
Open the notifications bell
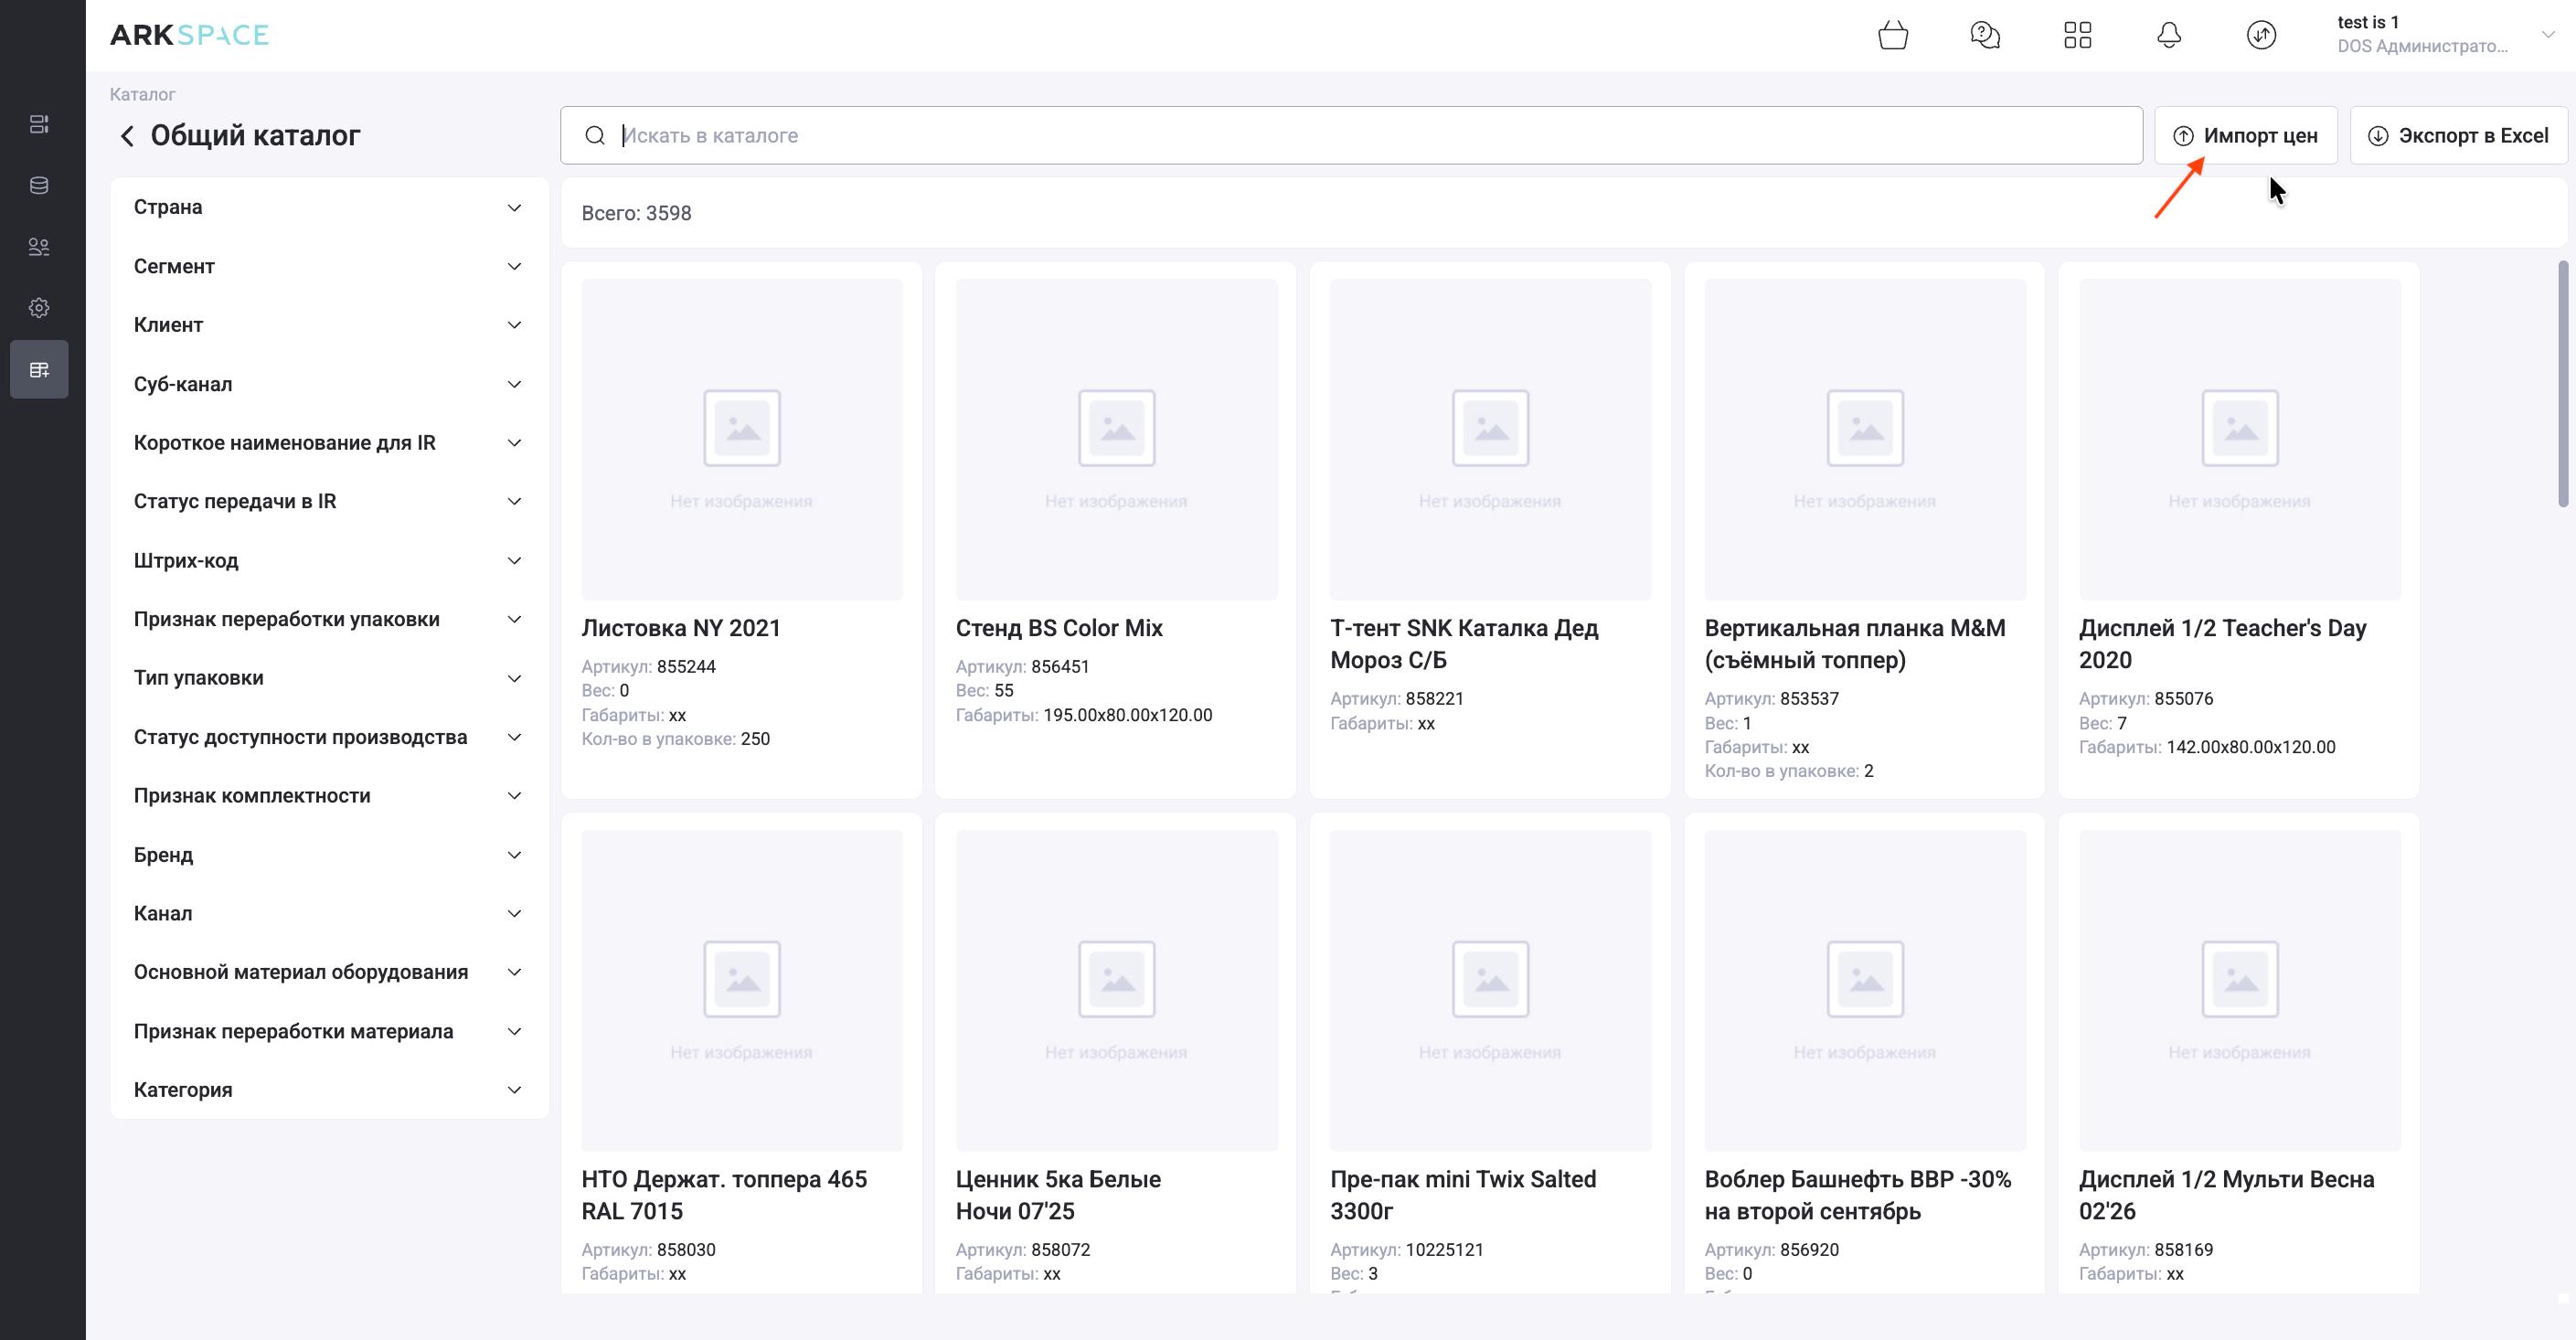click(2168, 36)
